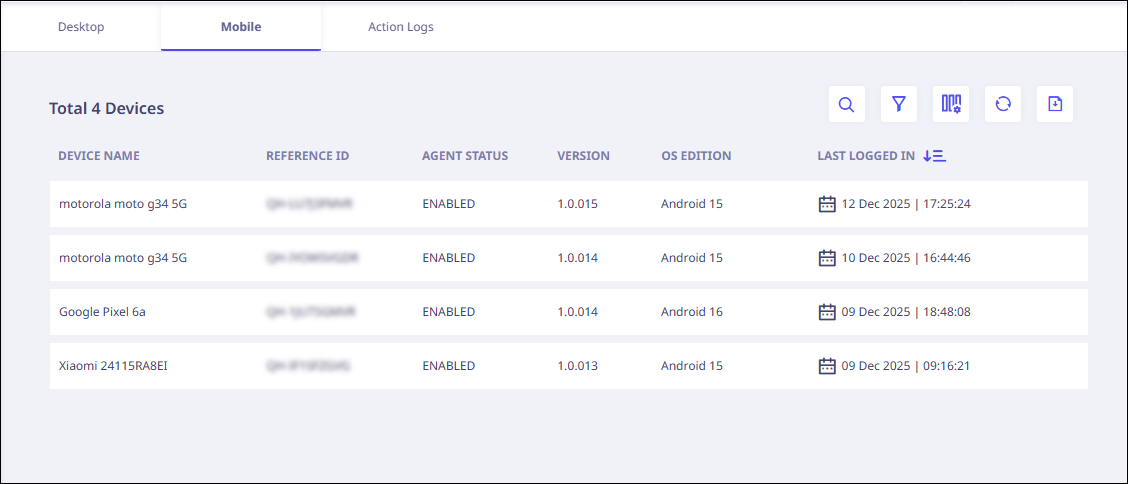Click the Reference ID column header
1128x484 pixels.
[x=307, y=156]
